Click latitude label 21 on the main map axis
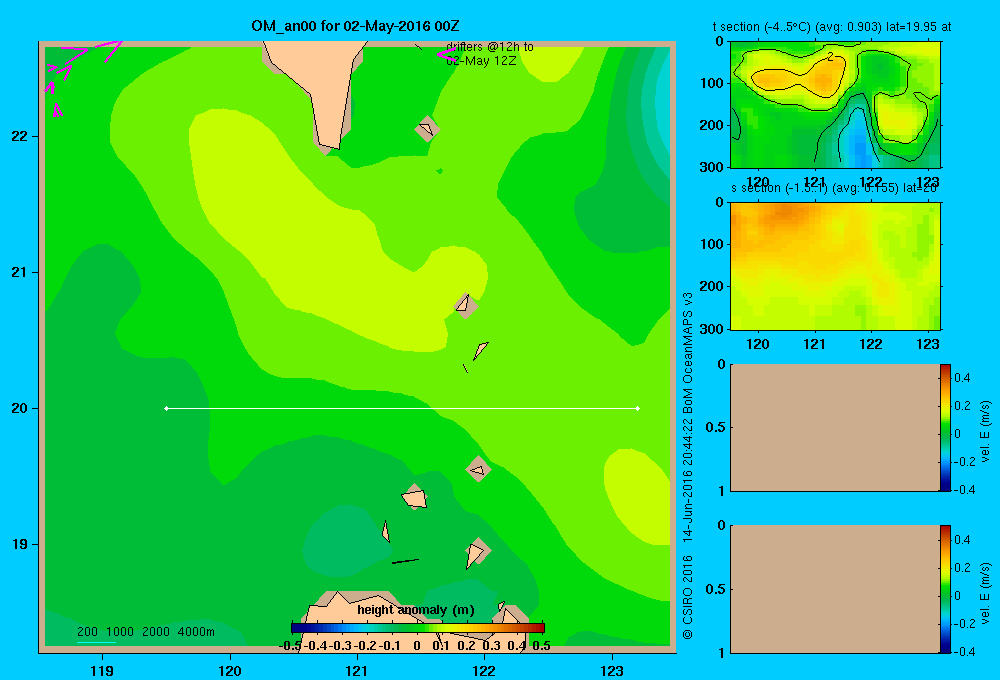The width and height of the screenshot is (1000, 680). 20,272
